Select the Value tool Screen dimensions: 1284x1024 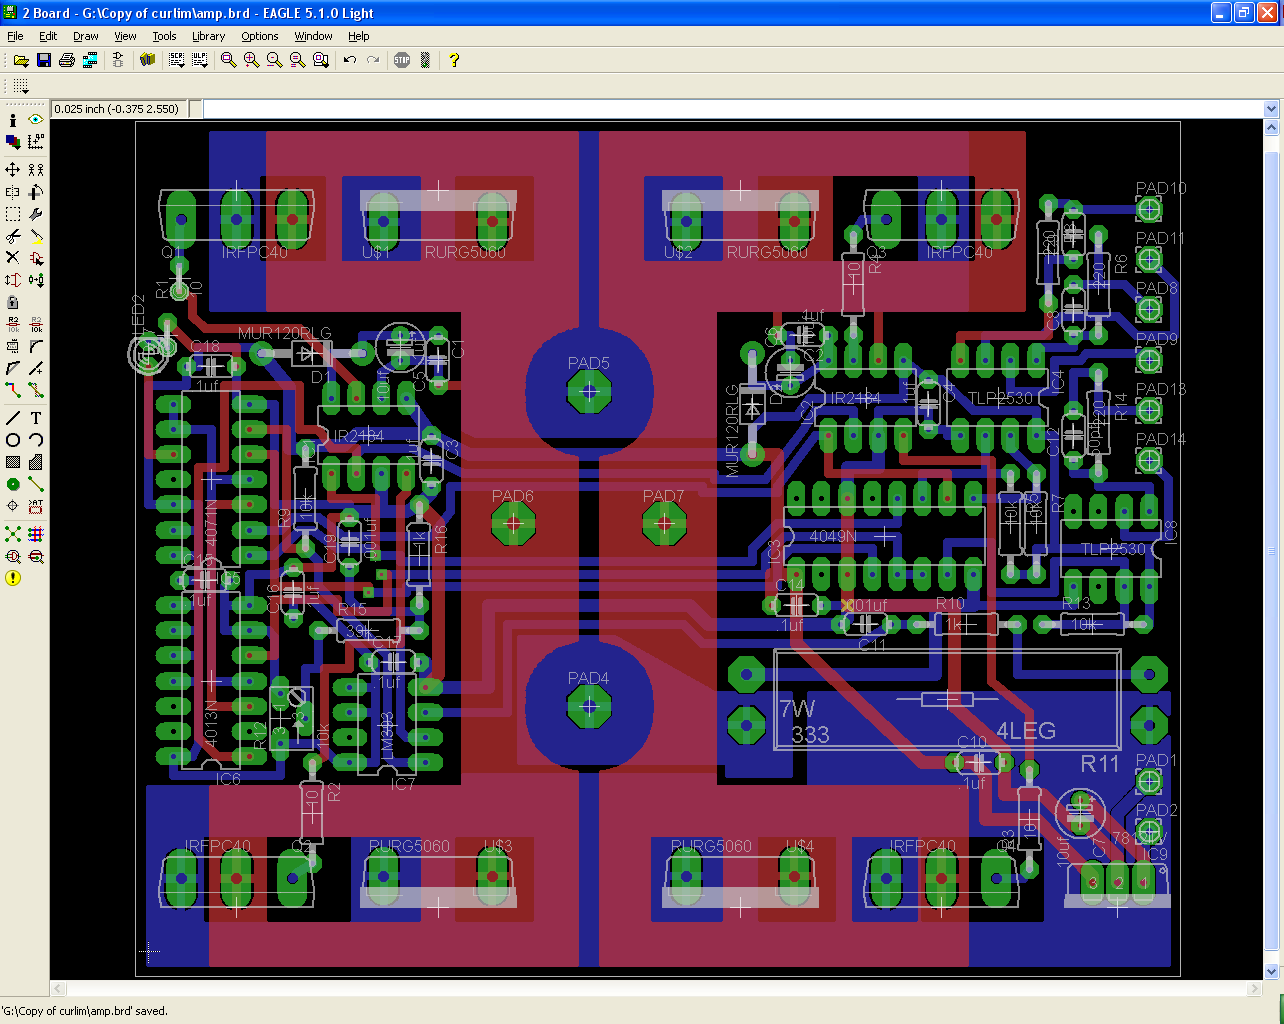[x=36, y=324]
